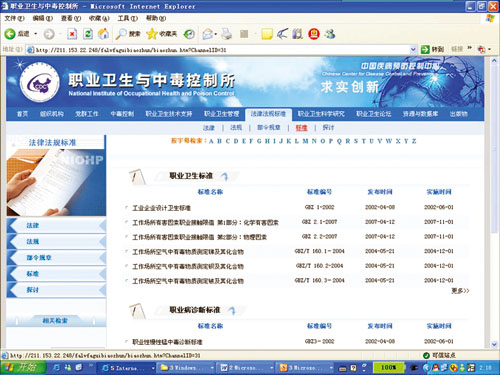
Task: Click the Refresh page icon
Action: point(88,34)
